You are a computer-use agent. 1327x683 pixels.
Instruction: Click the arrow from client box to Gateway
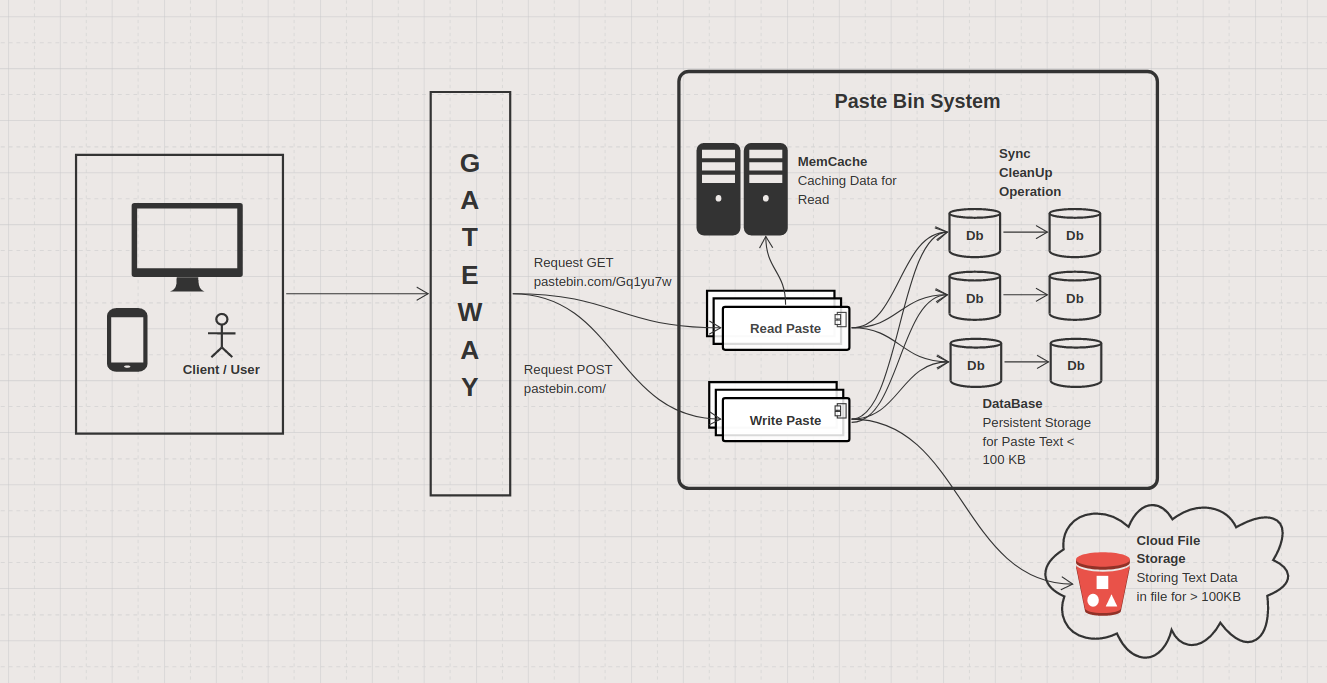357,294
